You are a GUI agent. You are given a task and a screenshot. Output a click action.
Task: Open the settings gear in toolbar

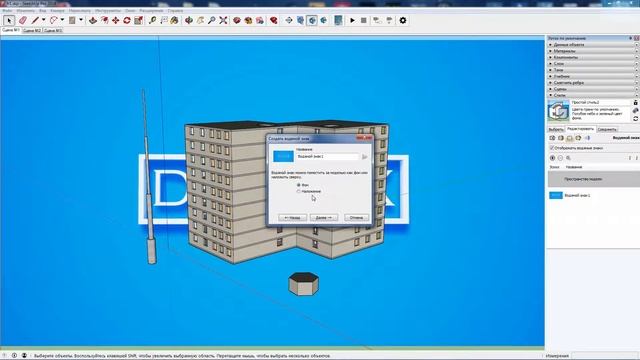pyautogui.click(x=403, y=20)
